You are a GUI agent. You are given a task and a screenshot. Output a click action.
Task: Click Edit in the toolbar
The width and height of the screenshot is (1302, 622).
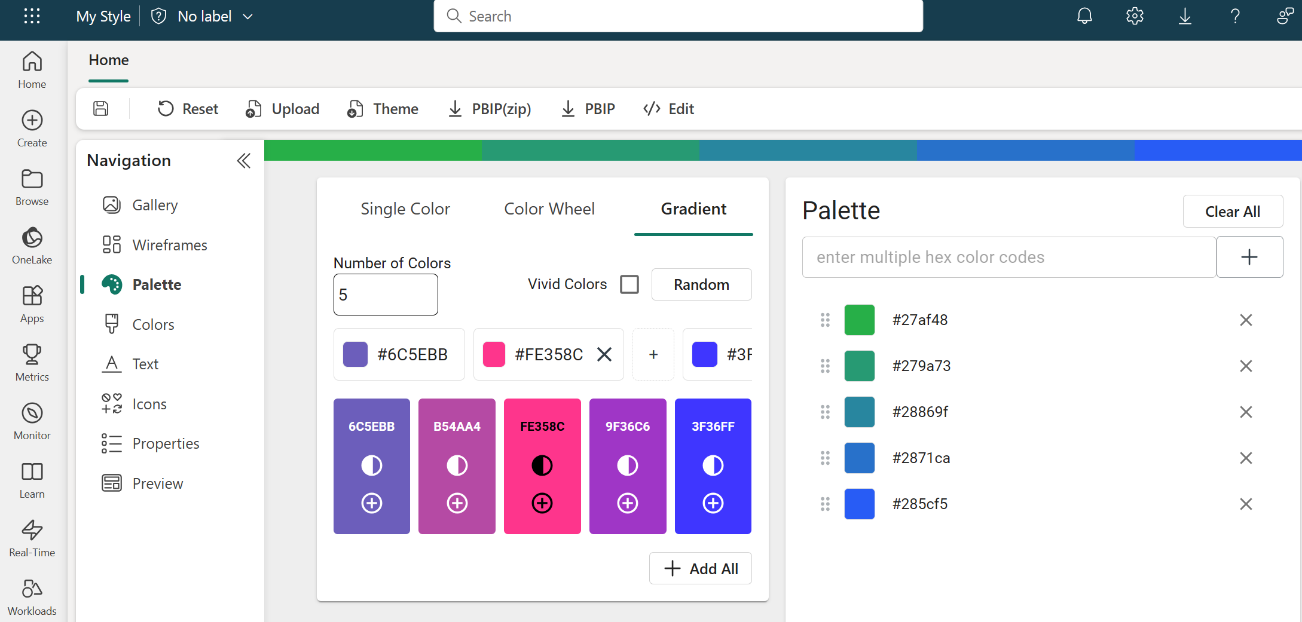click(669, 109)
